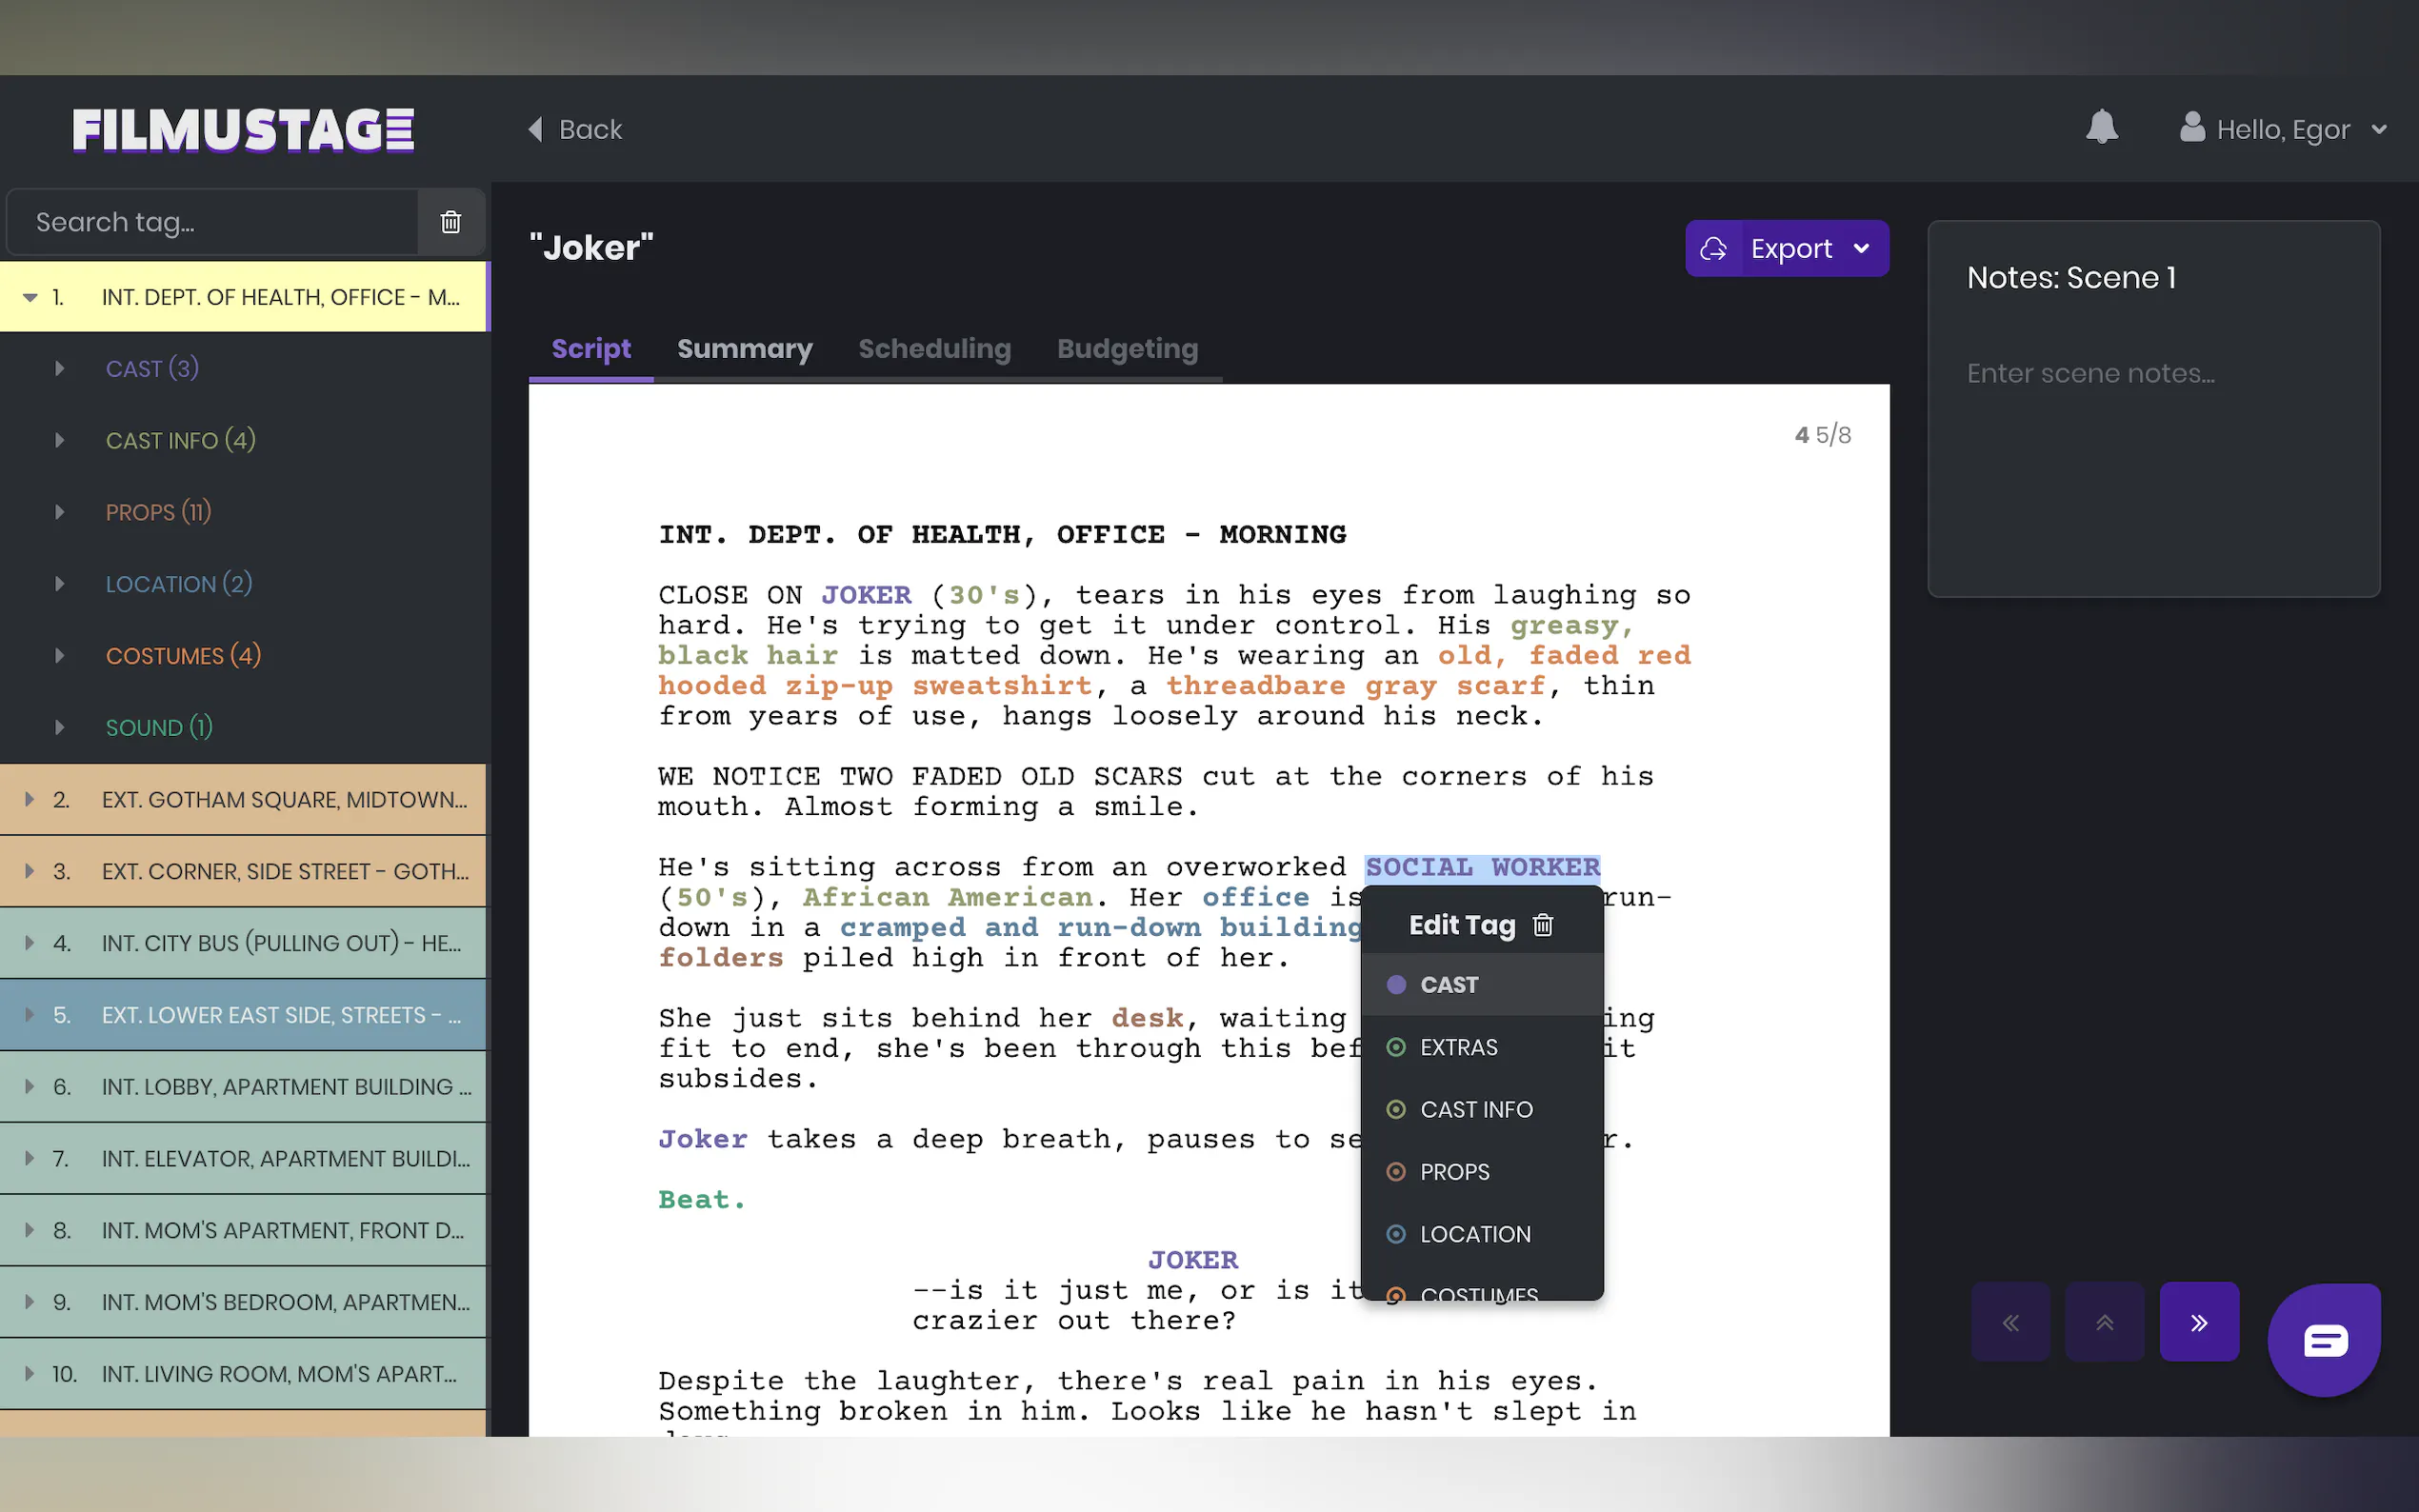Select the PROPS tag radio option

(x=1397, y=1171)
